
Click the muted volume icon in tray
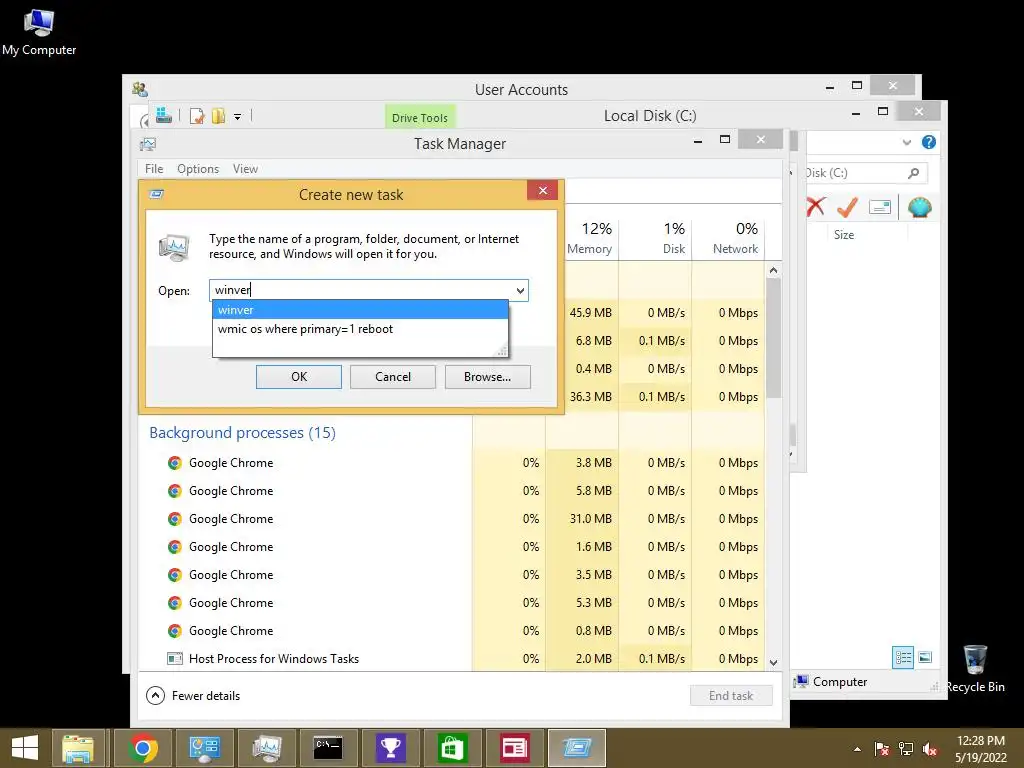click(x=930, y=749)
